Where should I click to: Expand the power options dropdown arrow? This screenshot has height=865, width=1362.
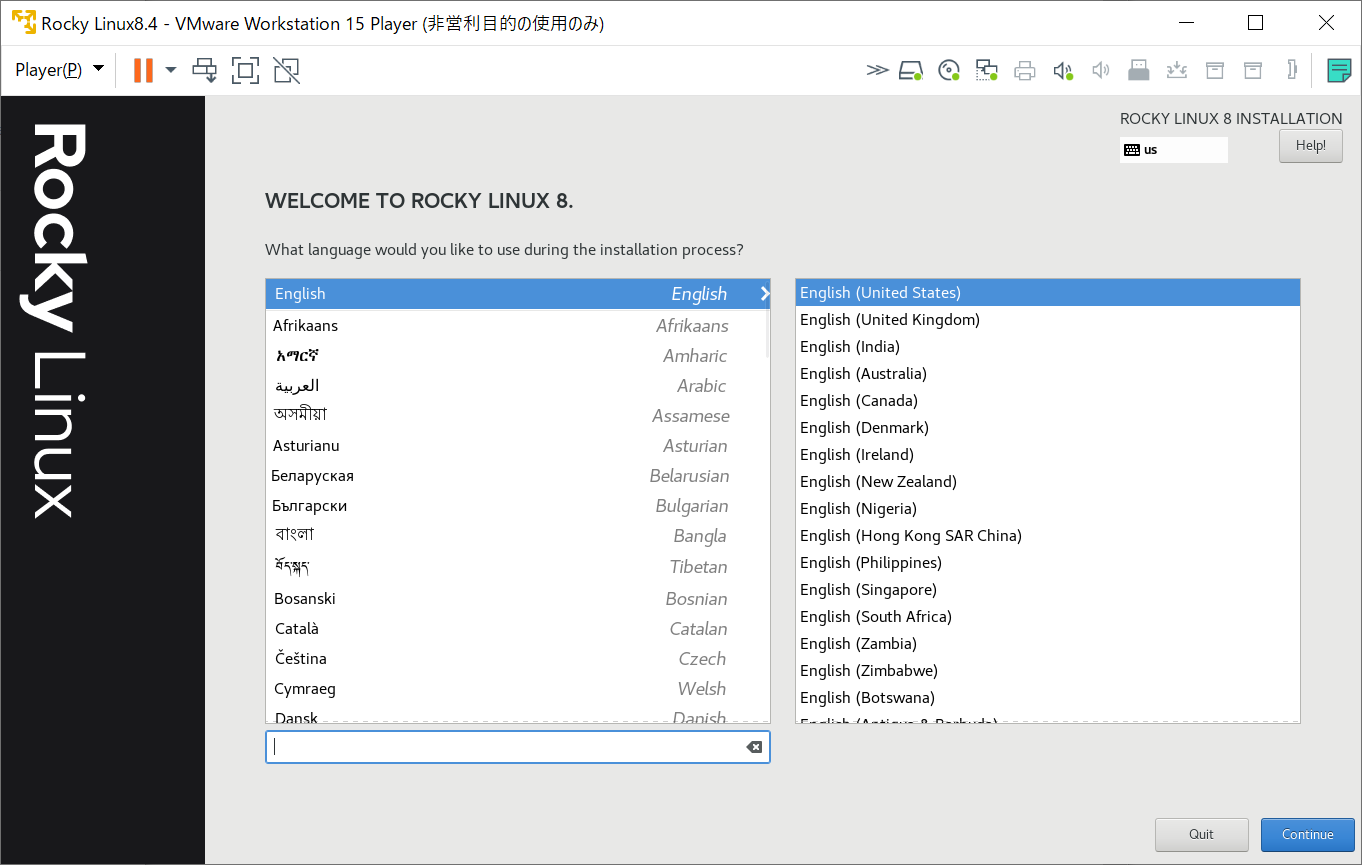click(171, 69)
